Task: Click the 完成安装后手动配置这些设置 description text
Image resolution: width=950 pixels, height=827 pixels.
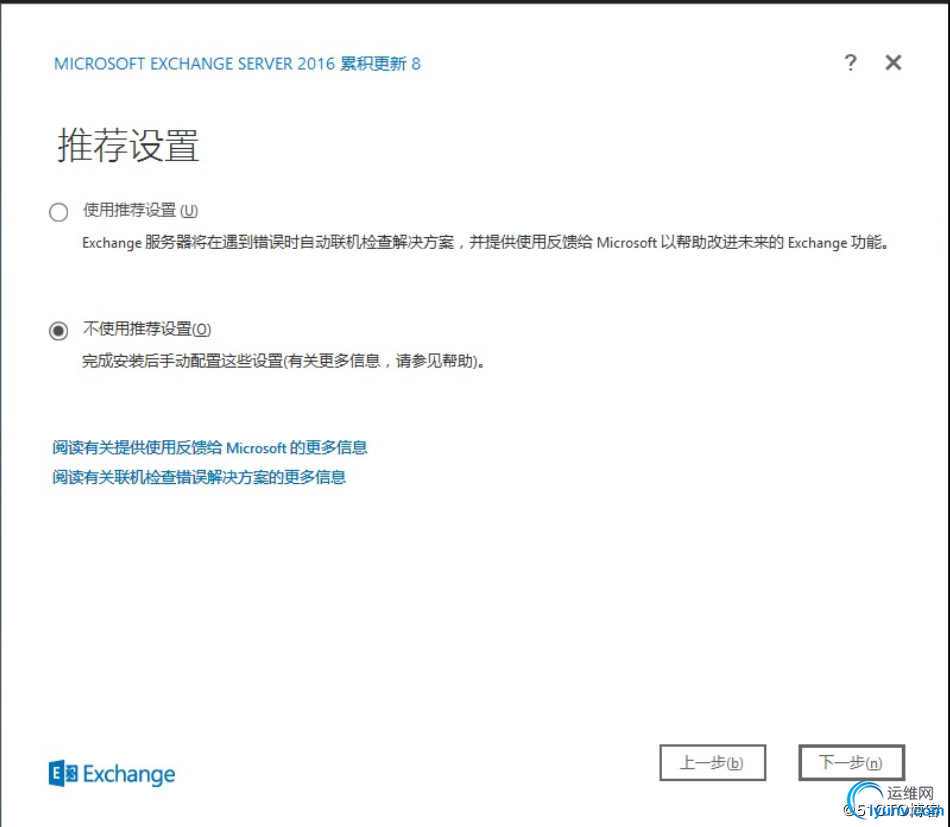Action: point(284,362)
